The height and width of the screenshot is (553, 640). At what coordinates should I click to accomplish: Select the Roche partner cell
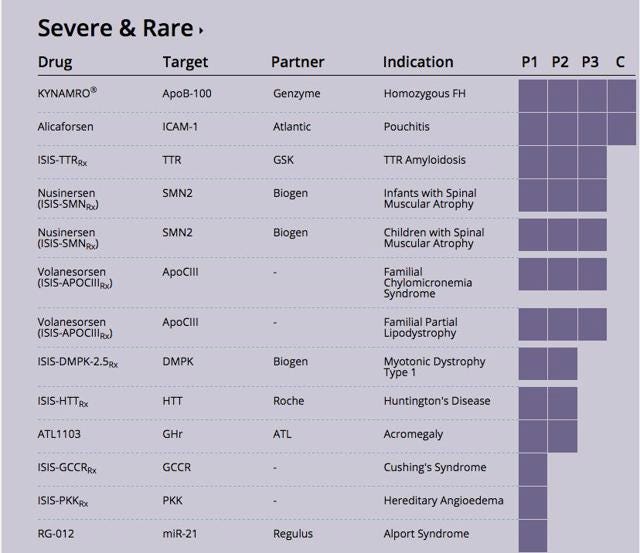(289, 401)
